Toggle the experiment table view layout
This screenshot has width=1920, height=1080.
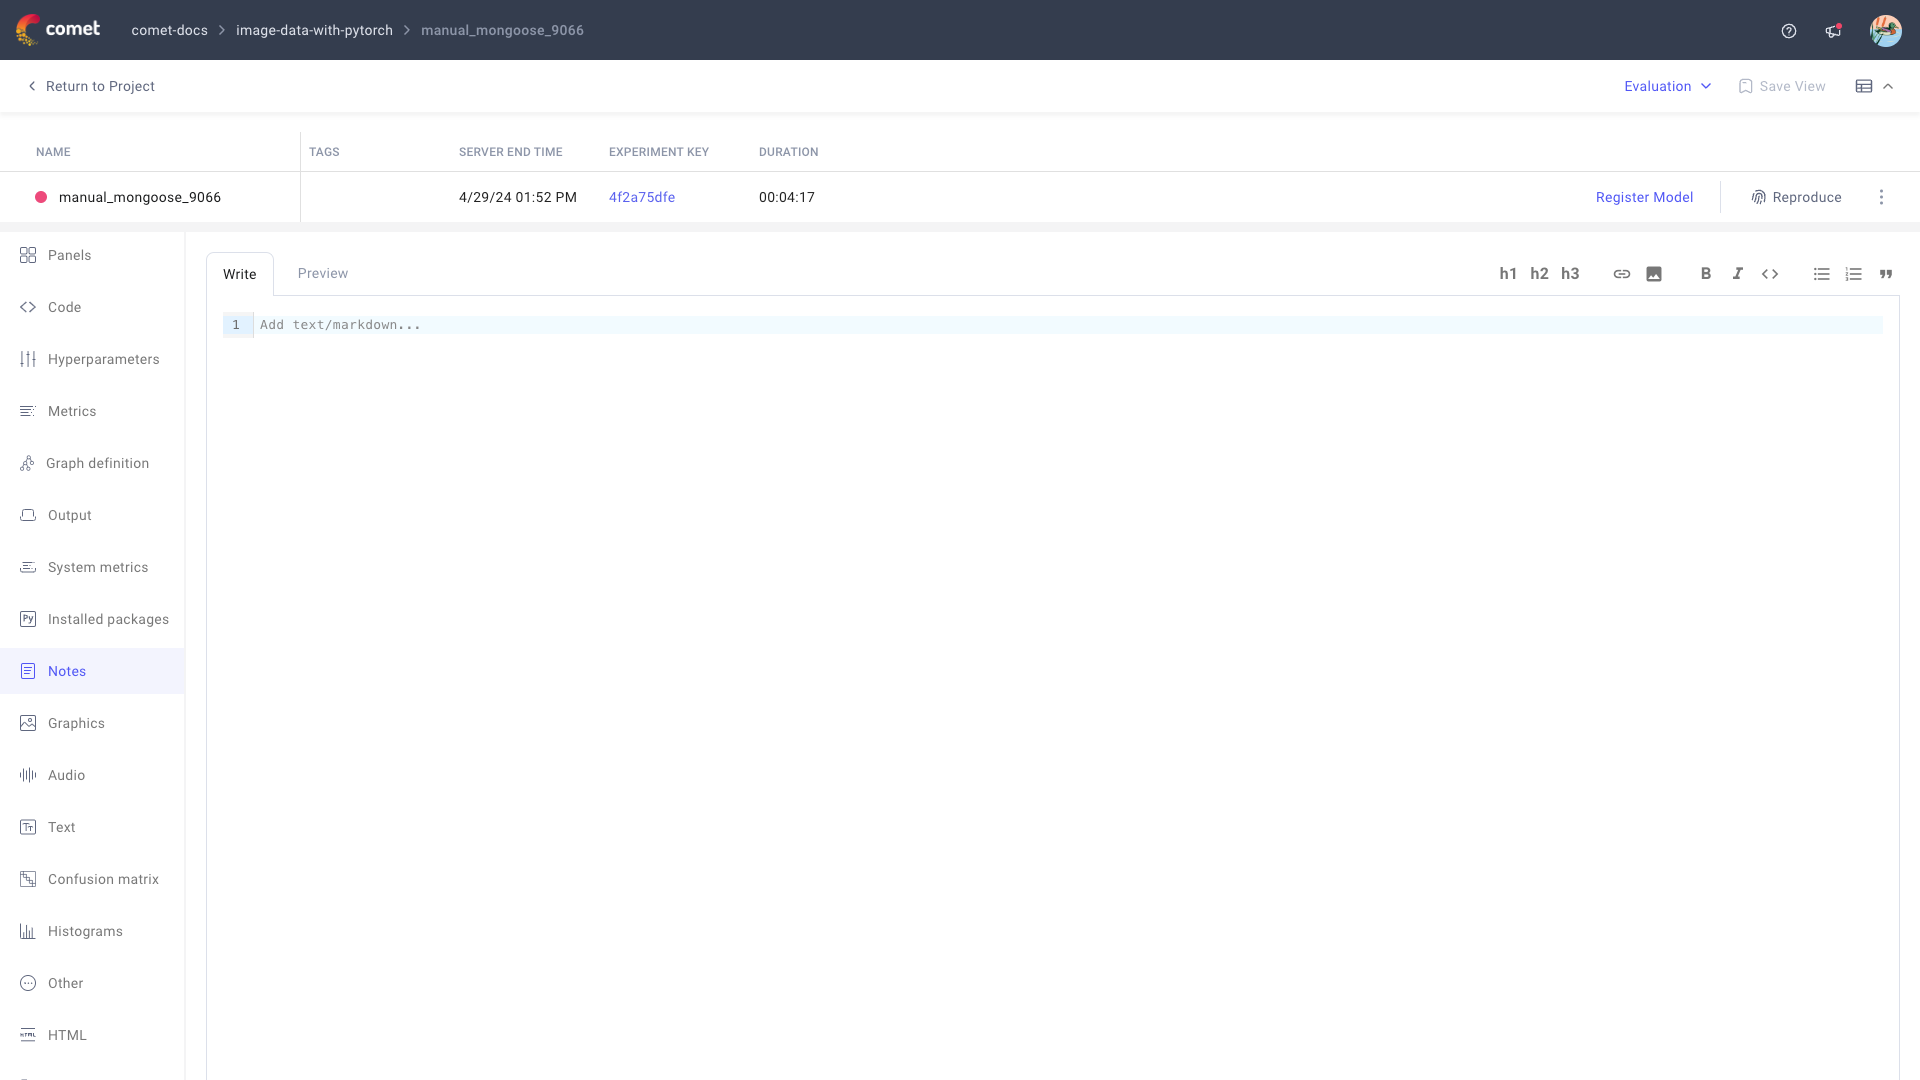pos(1866,86)
